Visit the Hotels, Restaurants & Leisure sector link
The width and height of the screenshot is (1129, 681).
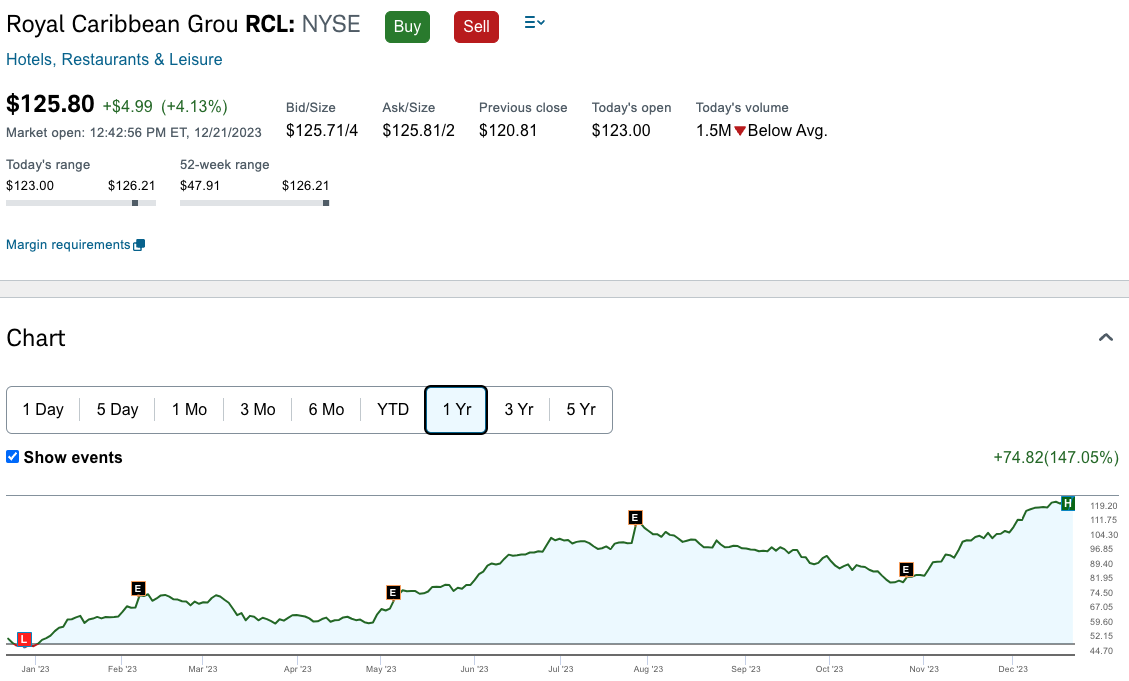pos(114,59)
